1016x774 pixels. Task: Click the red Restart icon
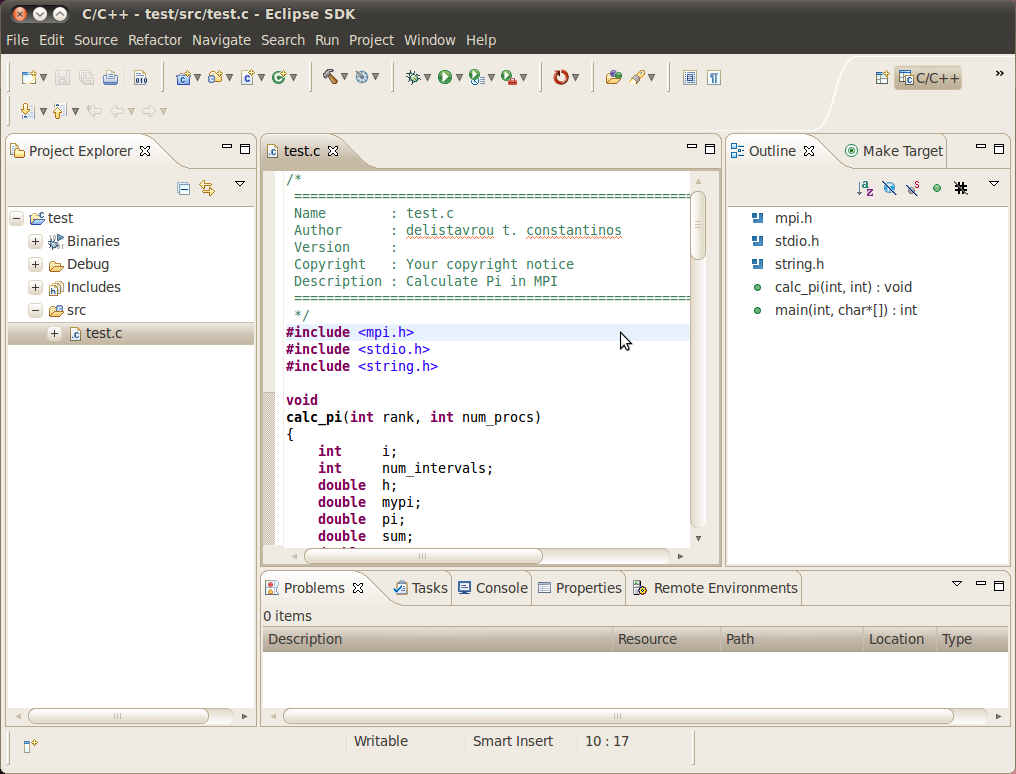click(560, 78)
